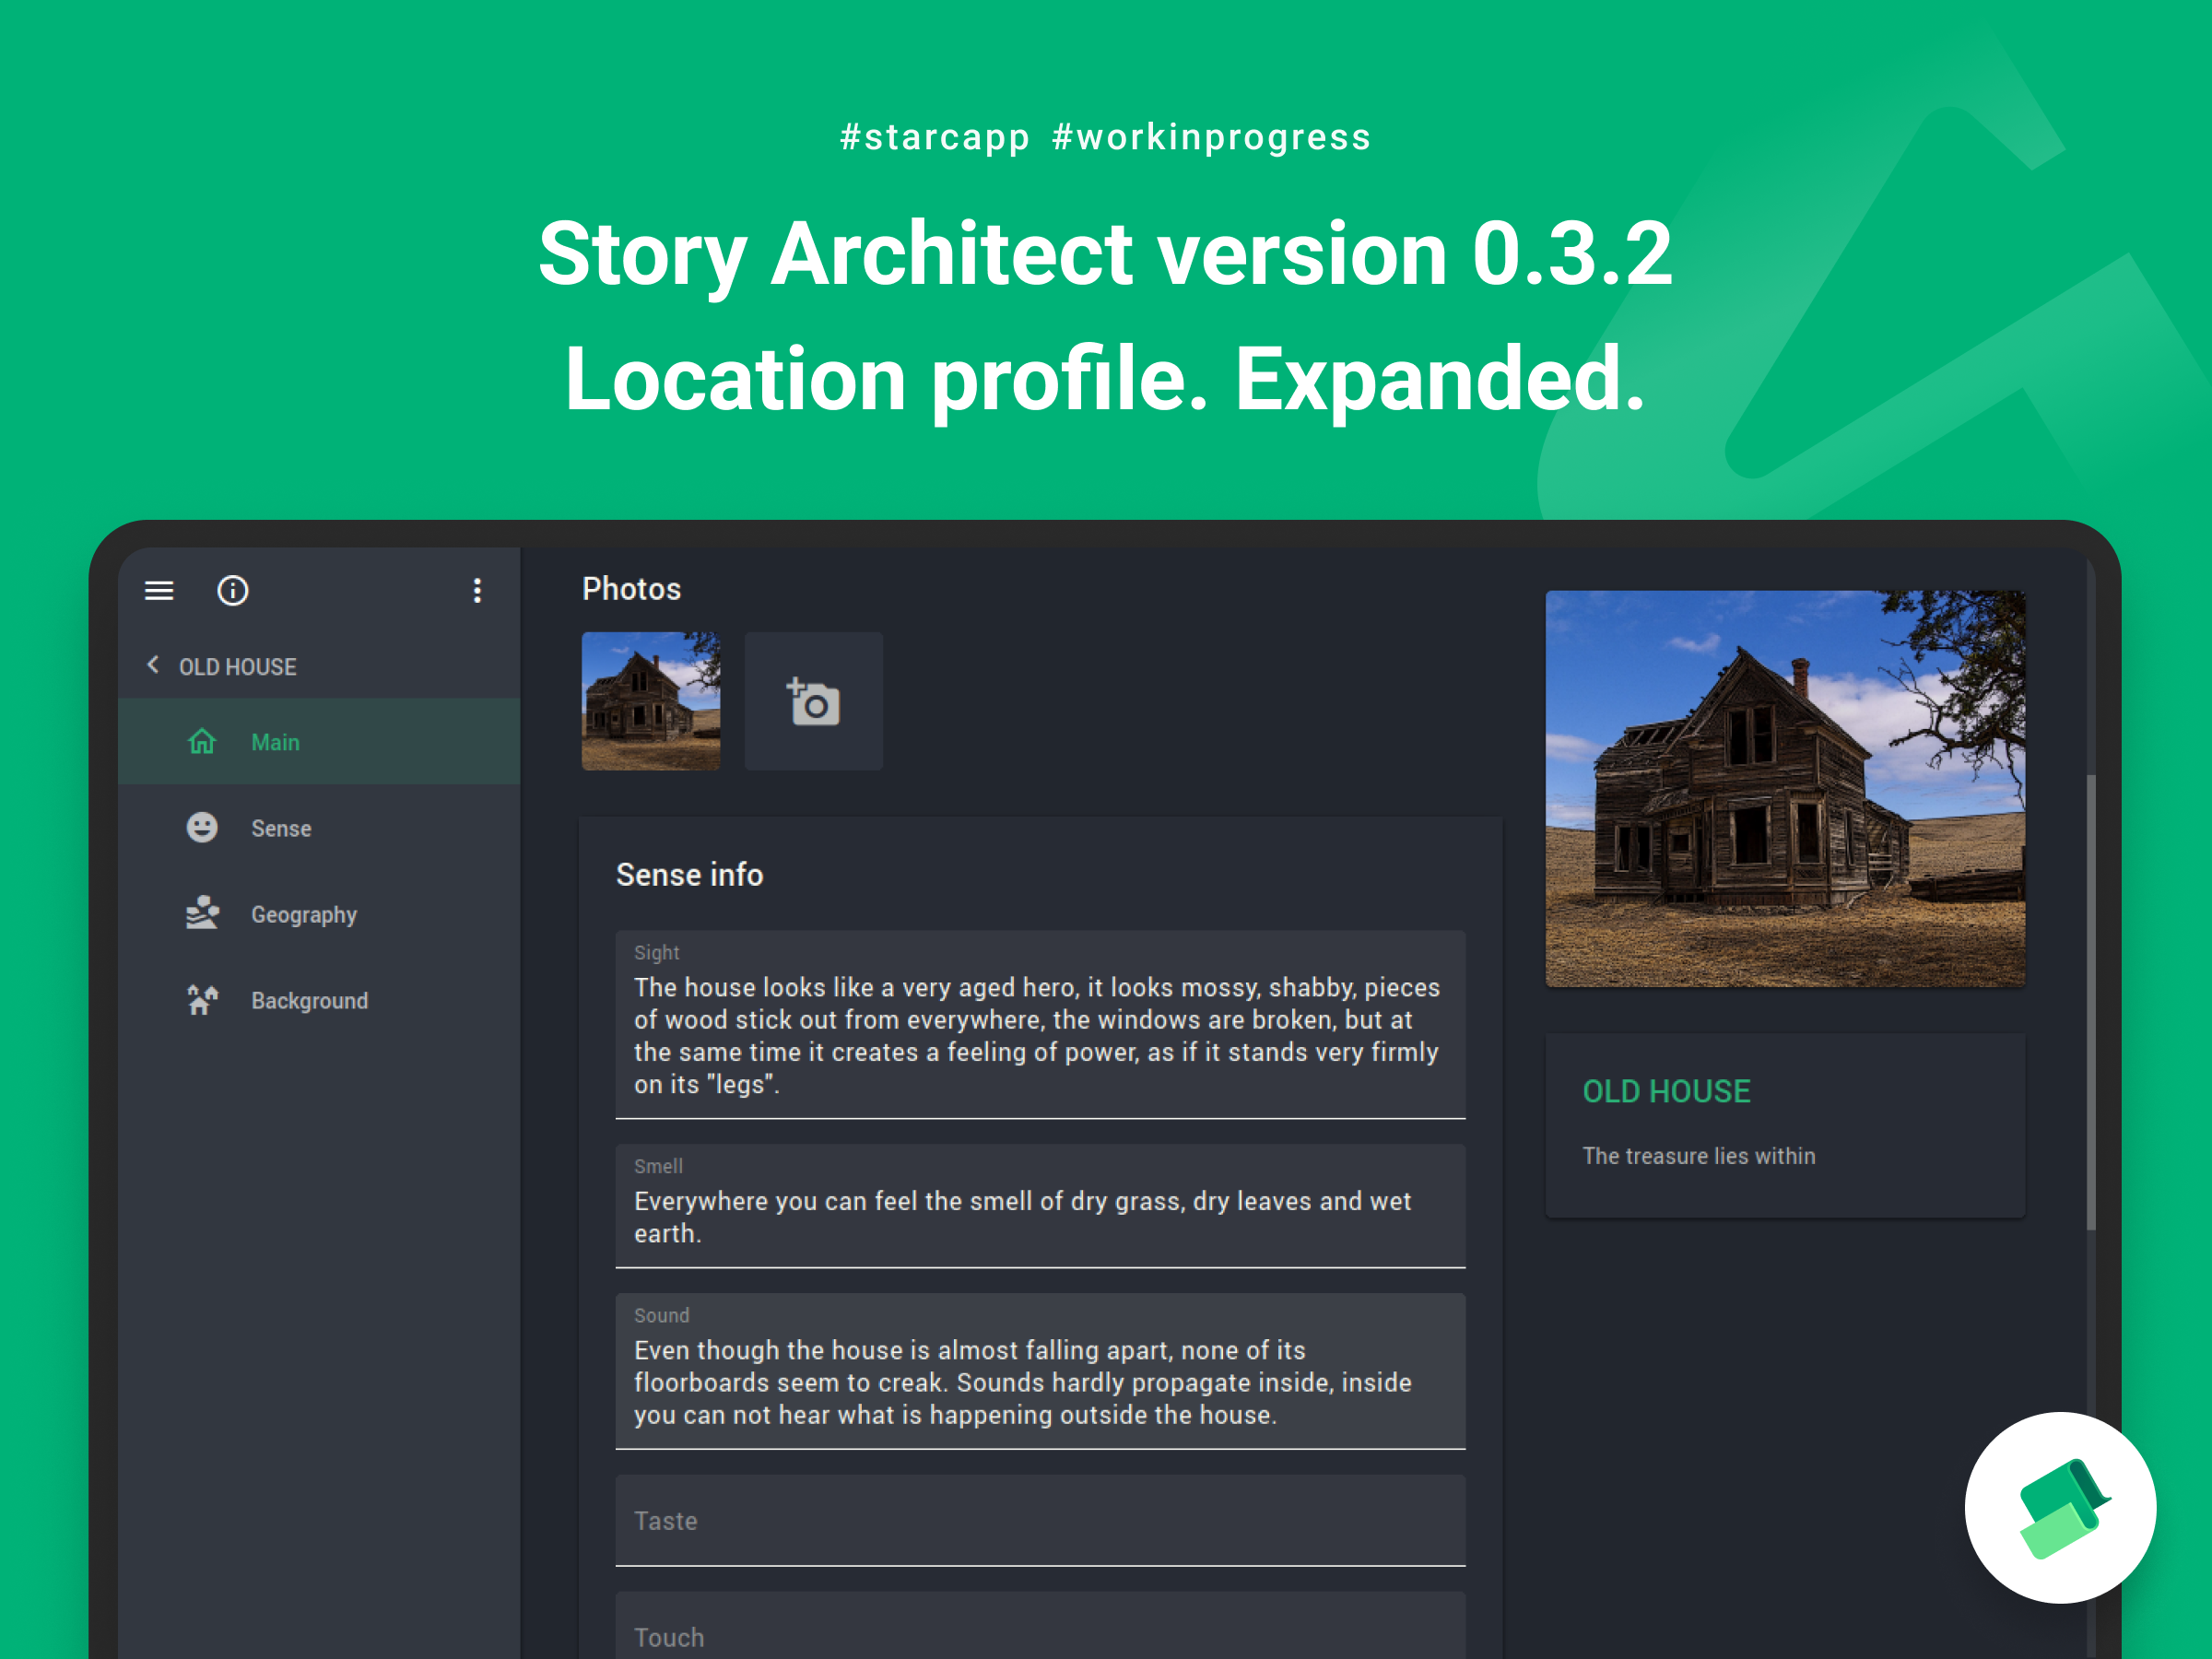Go back via OLD HOUSE header label

tap(238, 667)
